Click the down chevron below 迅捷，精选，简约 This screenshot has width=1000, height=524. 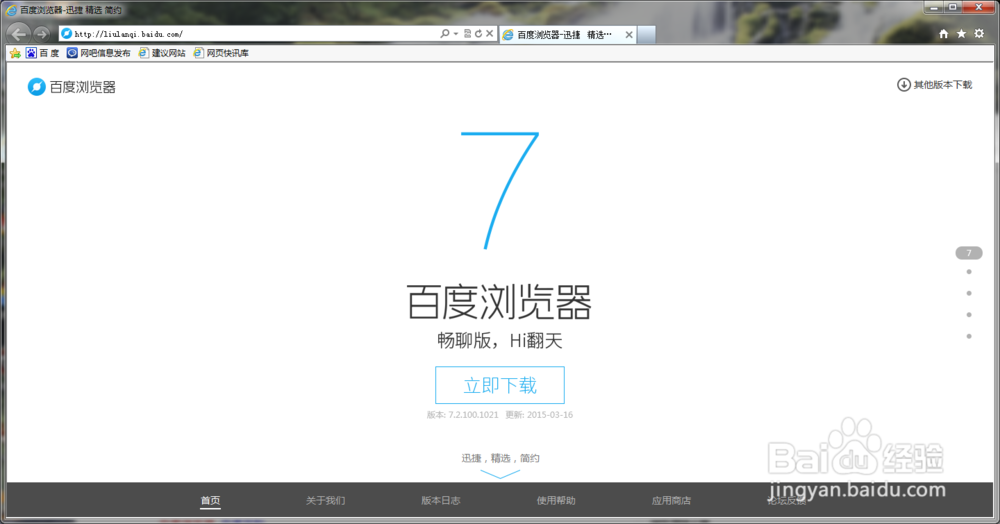pyautogui.click(x=500, y=474)
